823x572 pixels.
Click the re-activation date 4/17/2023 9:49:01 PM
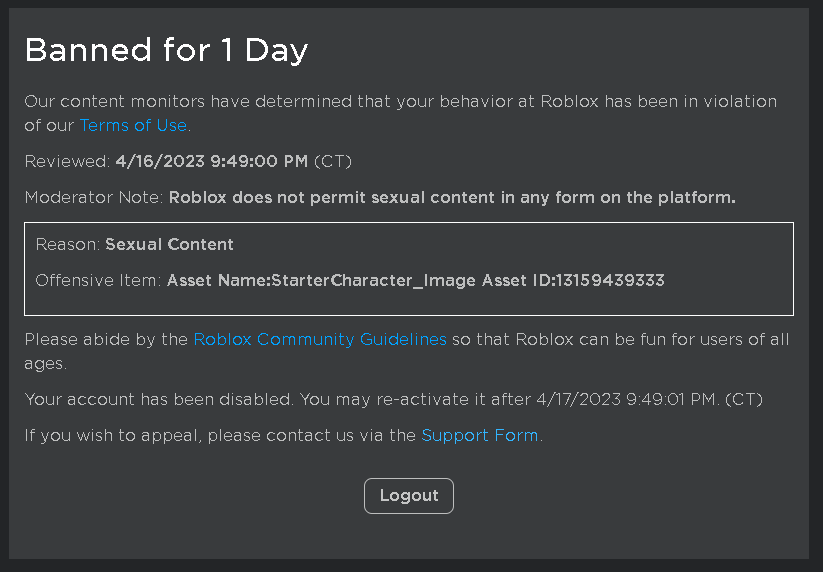(626, 399)
